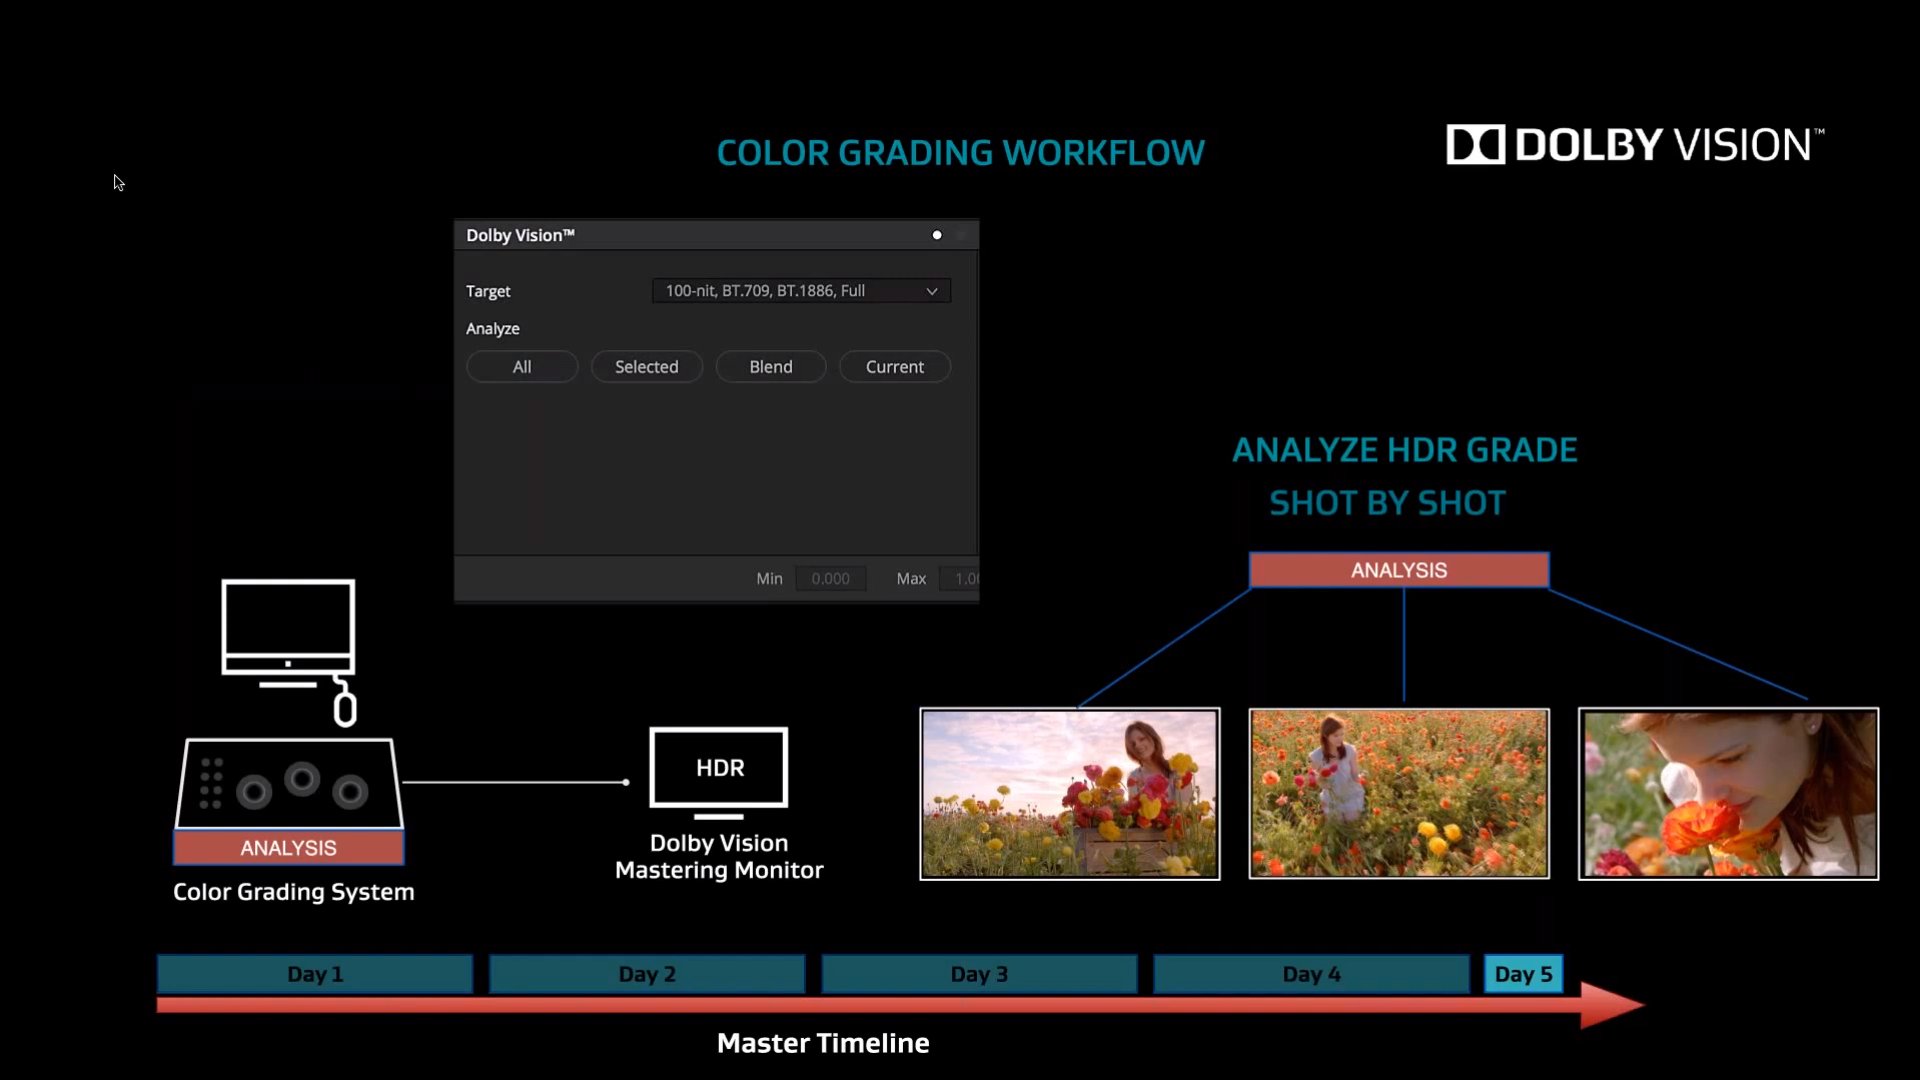Click the Target label in panel
Viewport: 1920px width, 1080px height.
tap(488, 291)
